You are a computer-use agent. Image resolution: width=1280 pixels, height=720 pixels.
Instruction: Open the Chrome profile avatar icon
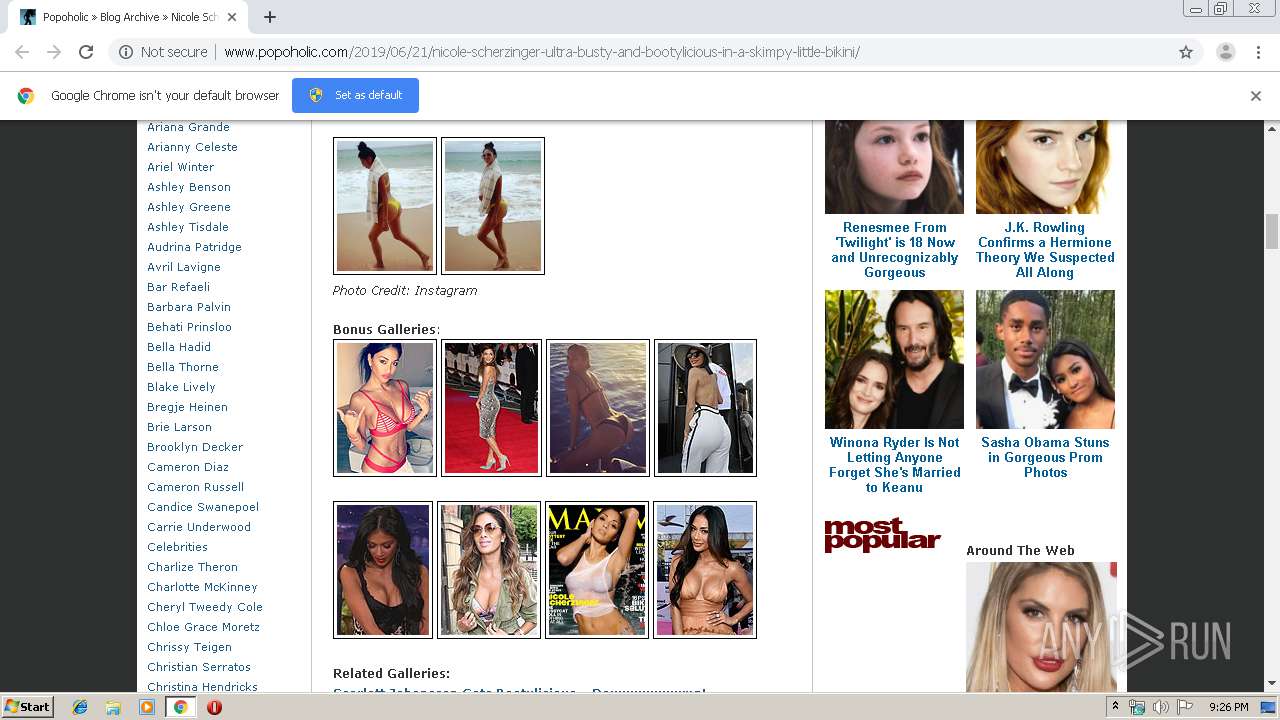click(1225, 52)
